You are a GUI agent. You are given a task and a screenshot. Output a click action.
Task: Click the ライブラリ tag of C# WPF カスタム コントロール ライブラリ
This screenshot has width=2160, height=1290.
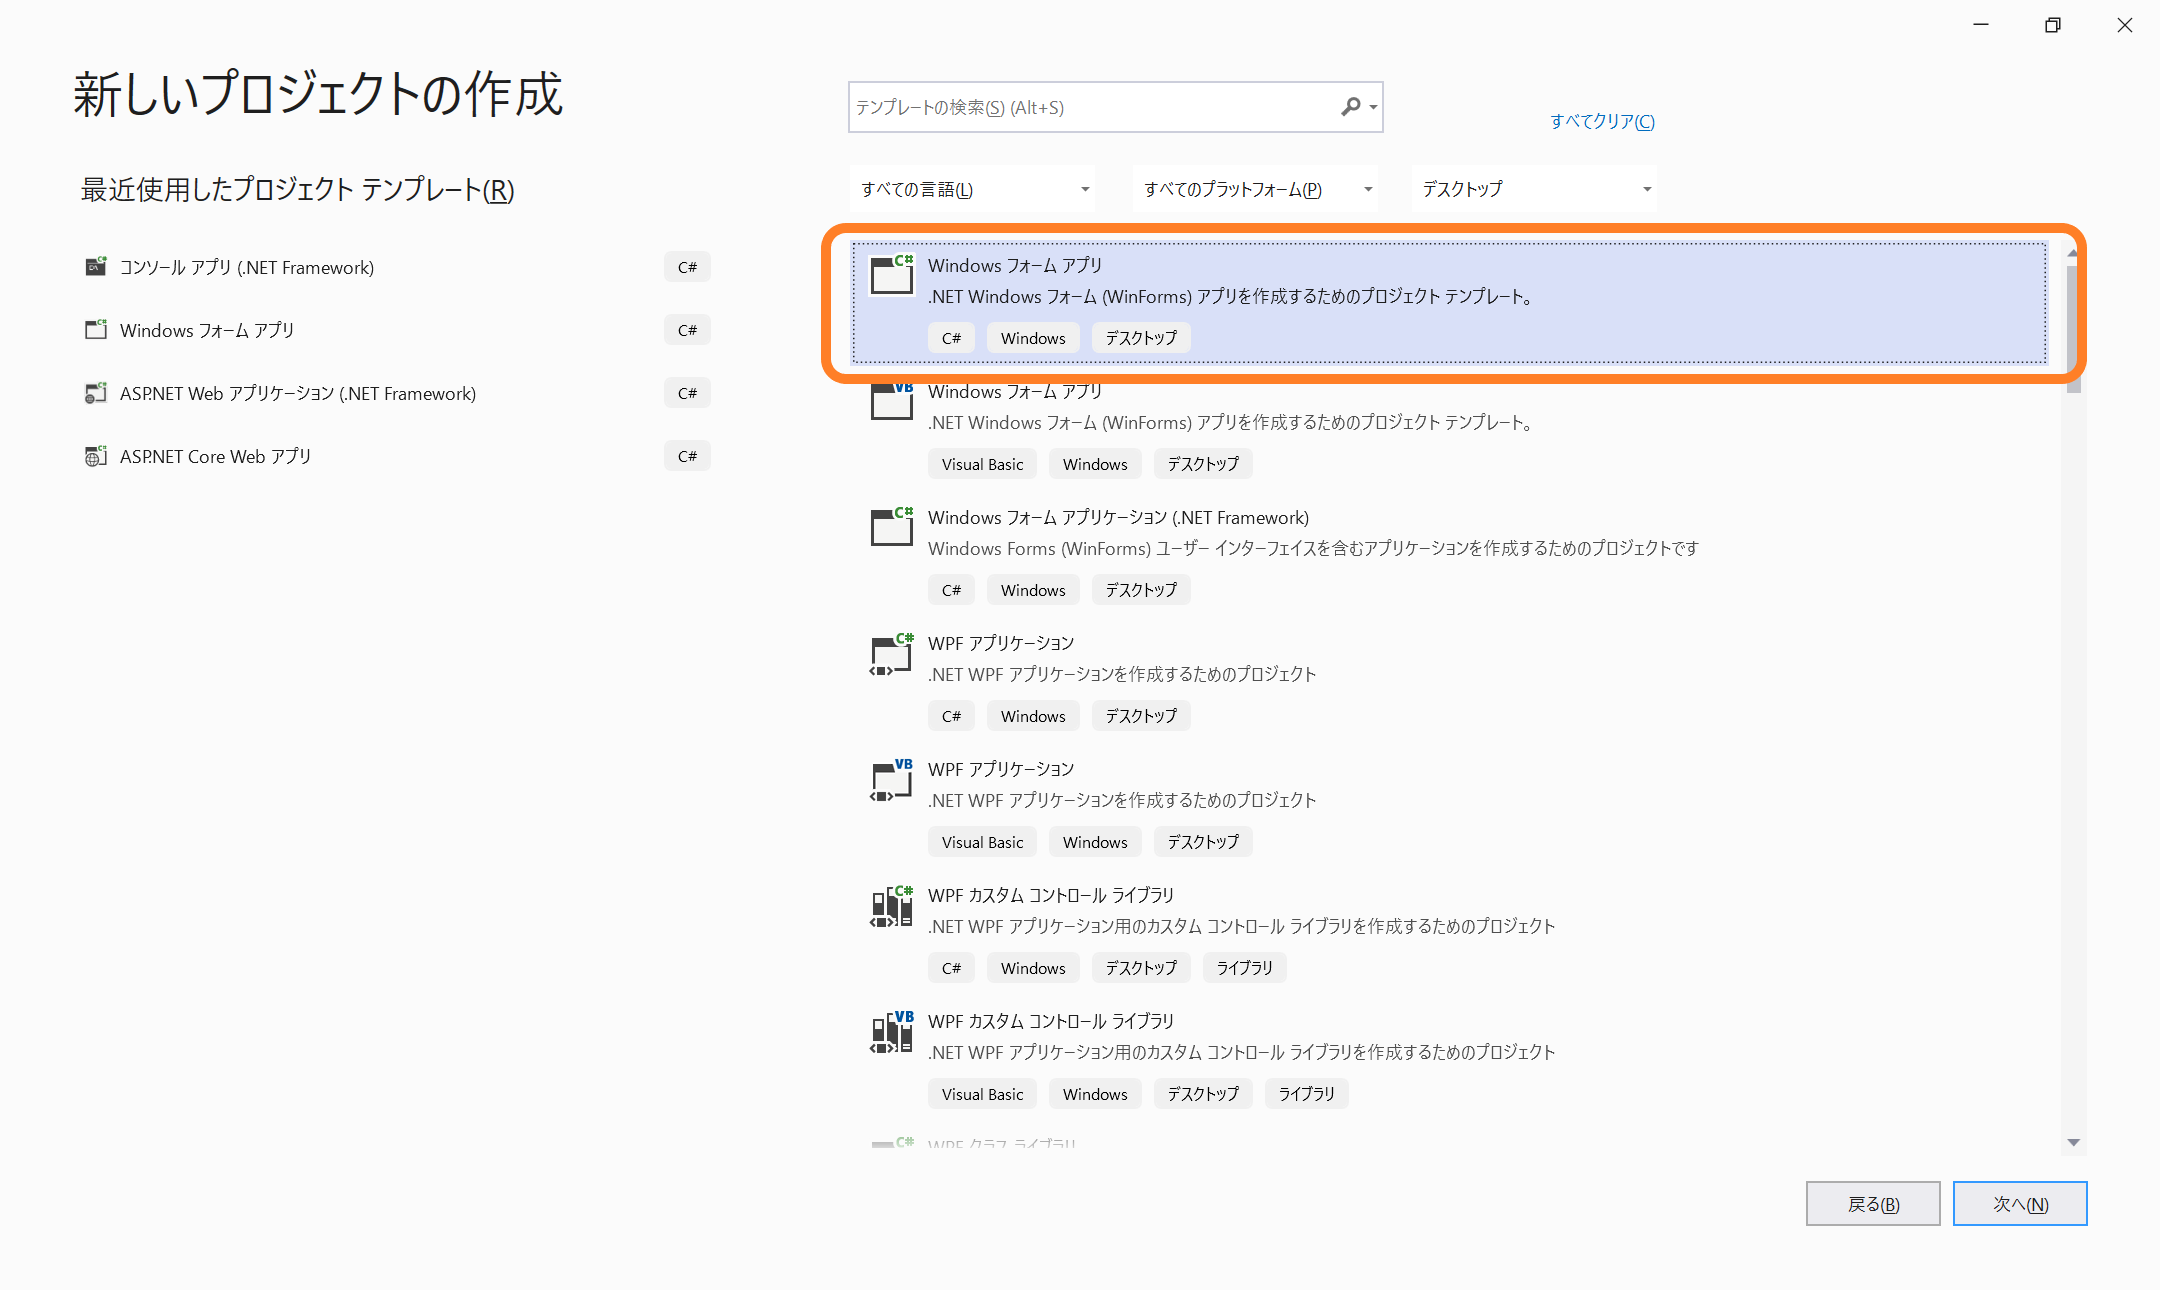(x=1245, y=968)
